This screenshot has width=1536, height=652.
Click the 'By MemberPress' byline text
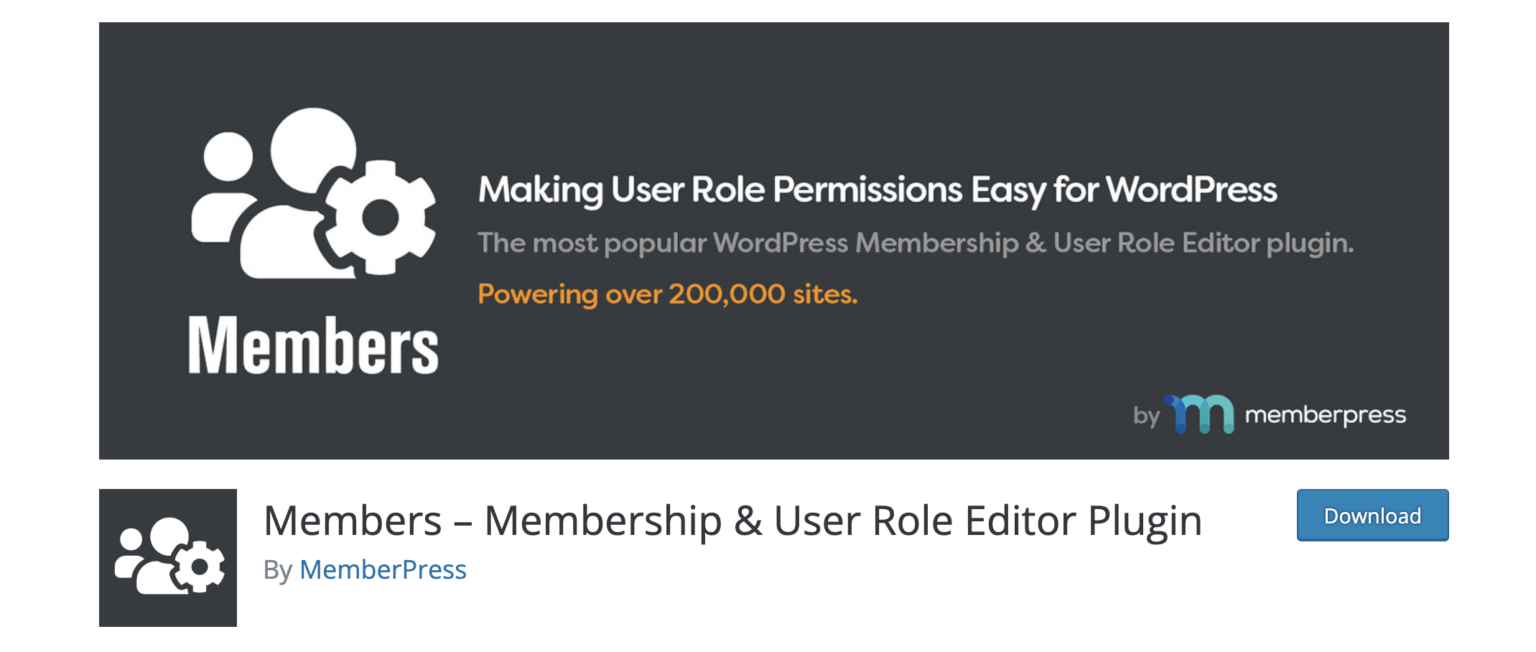(360, 570)
